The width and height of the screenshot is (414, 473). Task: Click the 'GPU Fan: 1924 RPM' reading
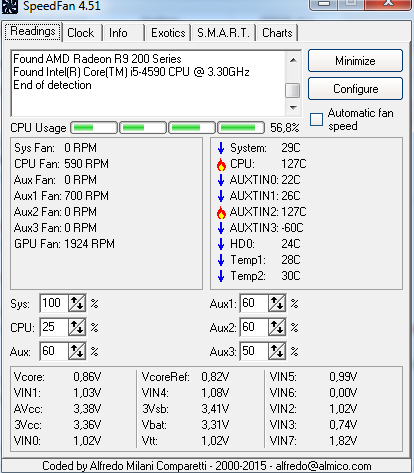[64, 244]
